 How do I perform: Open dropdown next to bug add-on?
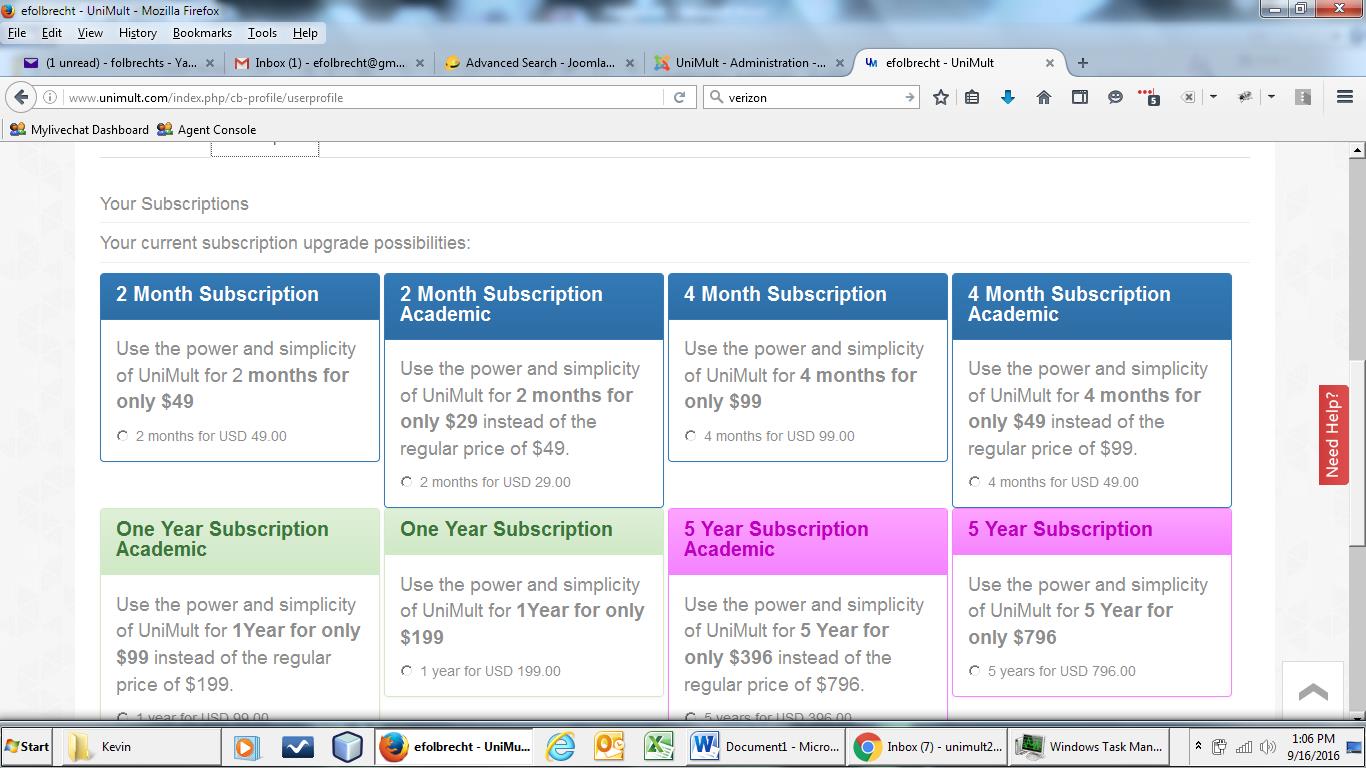point(1271,97)
